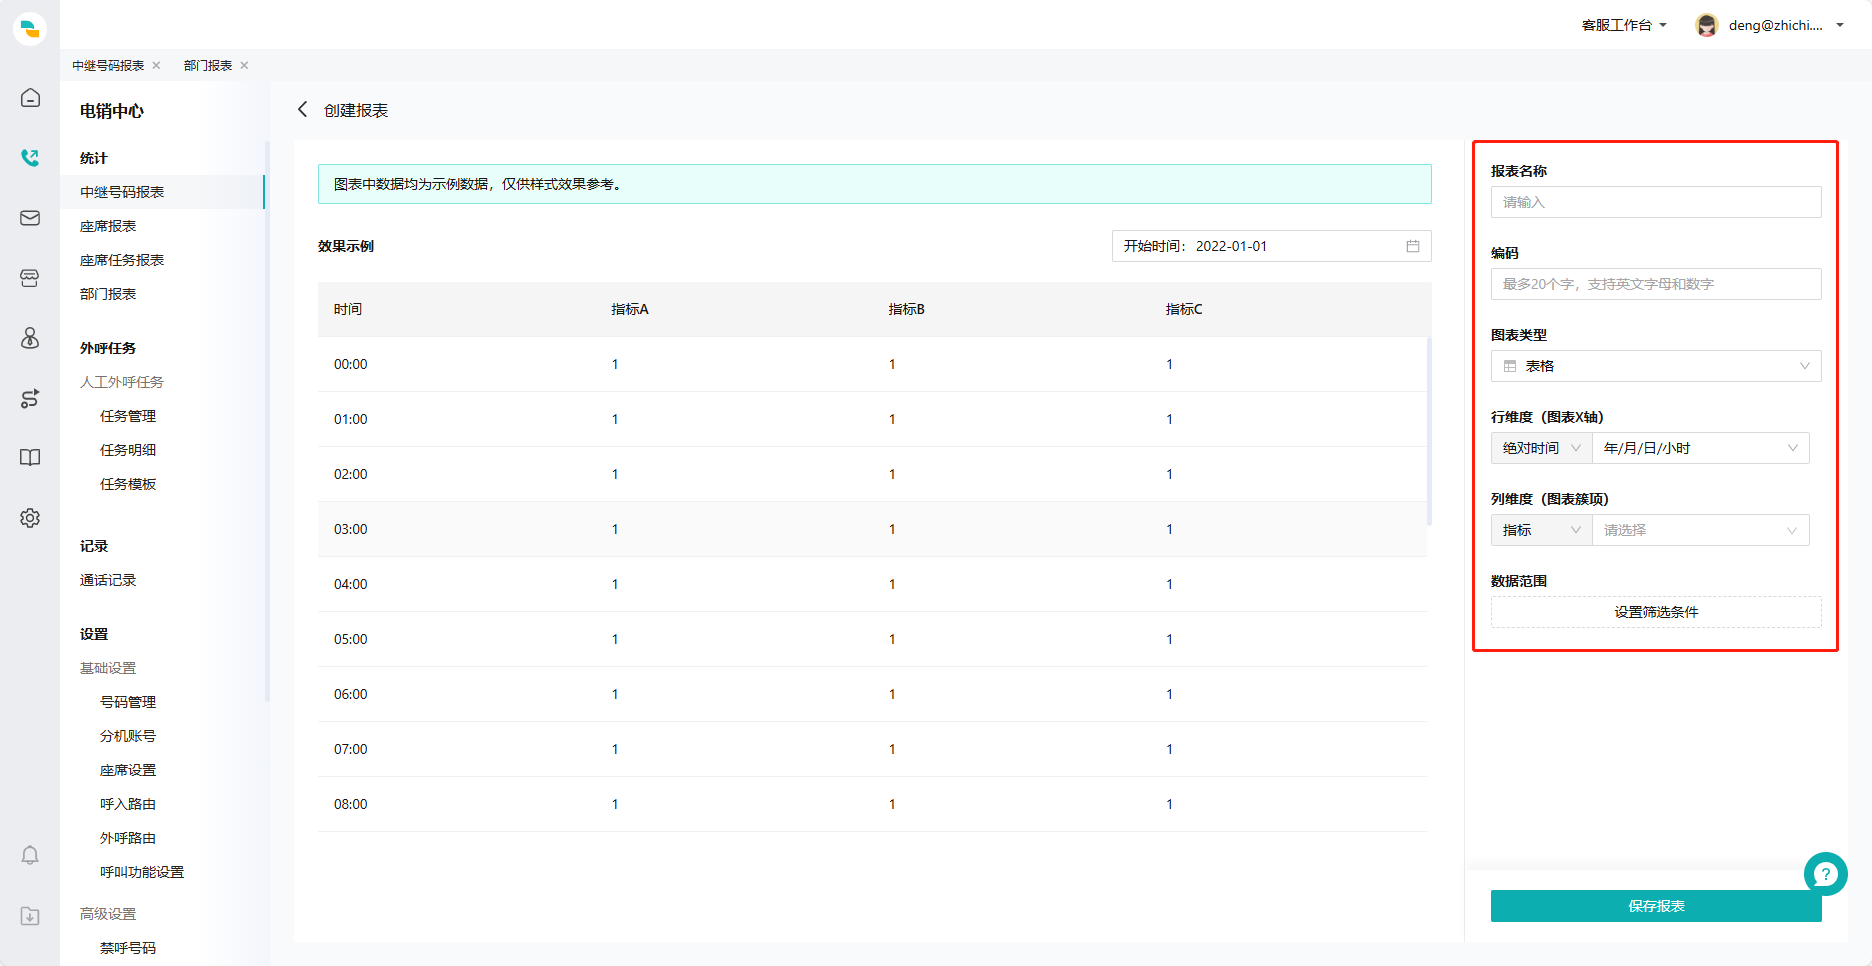Click the 编码 input field
Screen dimensions: 1872x966
point(1656,284)
